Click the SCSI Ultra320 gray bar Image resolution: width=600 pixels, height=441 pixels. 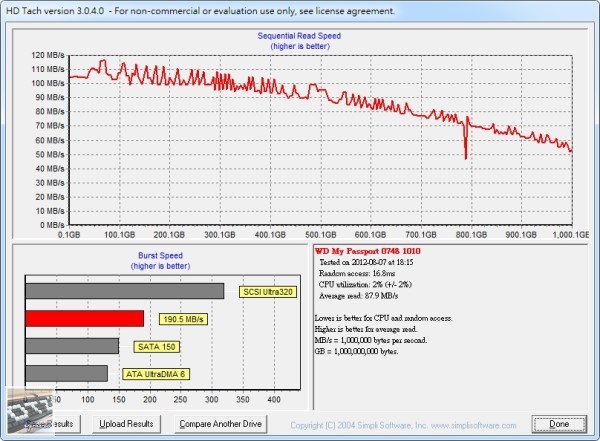coord(125,291)
